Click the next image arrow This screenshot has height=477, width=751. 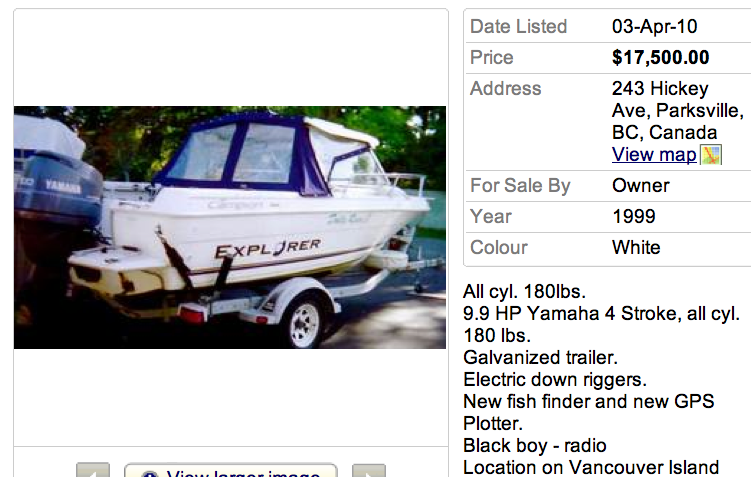pyautogui.click(x=368, y=472)
